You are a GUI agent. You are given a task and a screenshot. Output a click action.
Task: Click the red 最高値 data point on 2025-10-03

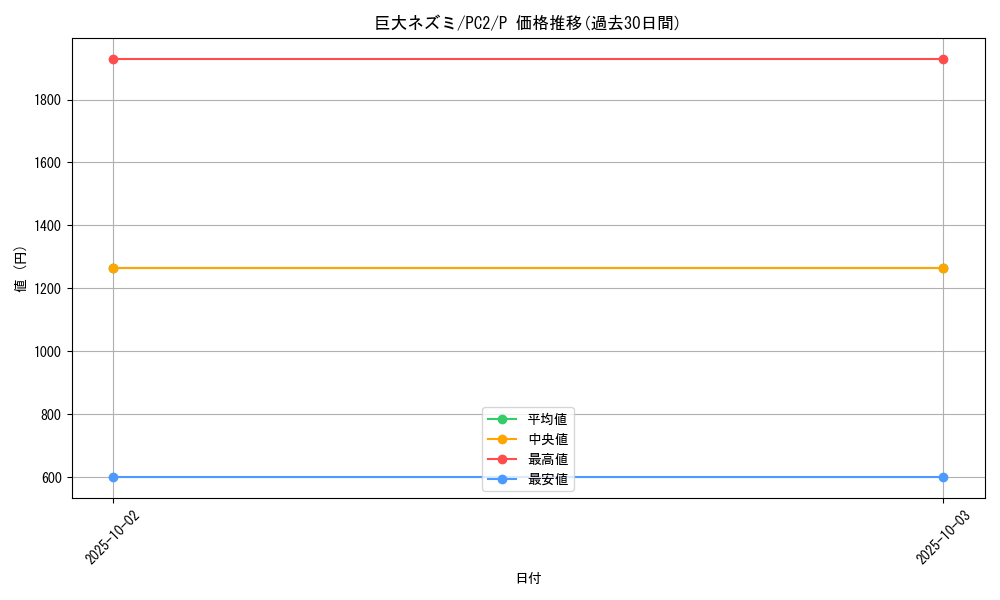point(943,59)
